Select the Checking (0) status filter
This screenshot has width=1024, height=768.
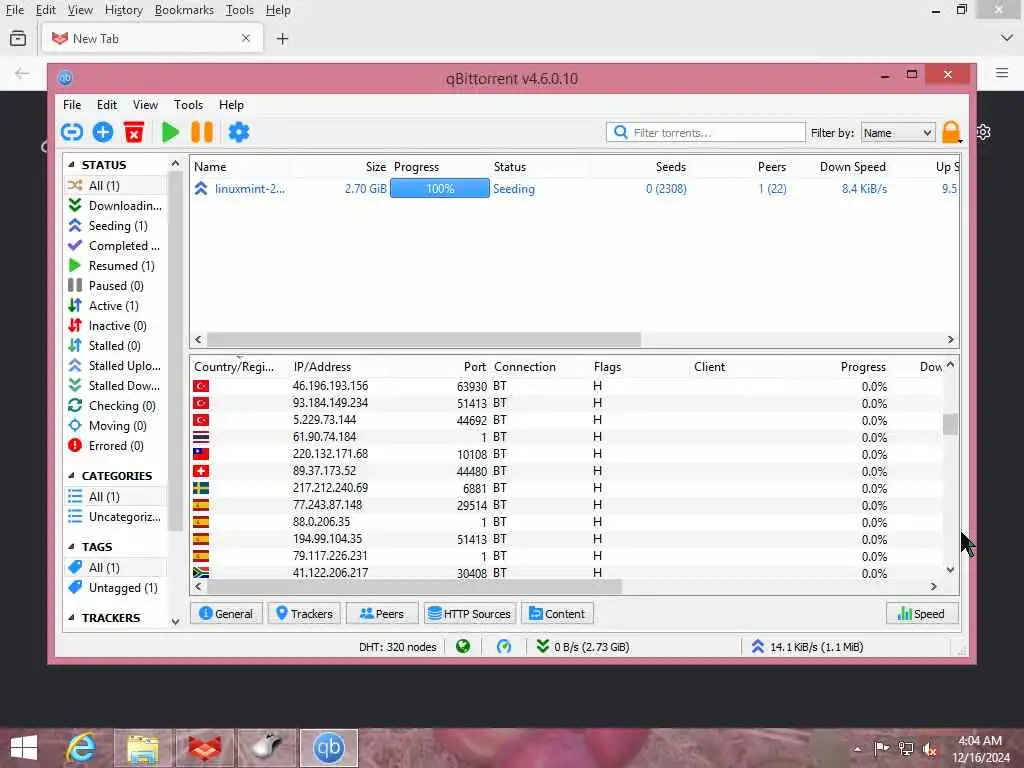[x=116, y=406]
